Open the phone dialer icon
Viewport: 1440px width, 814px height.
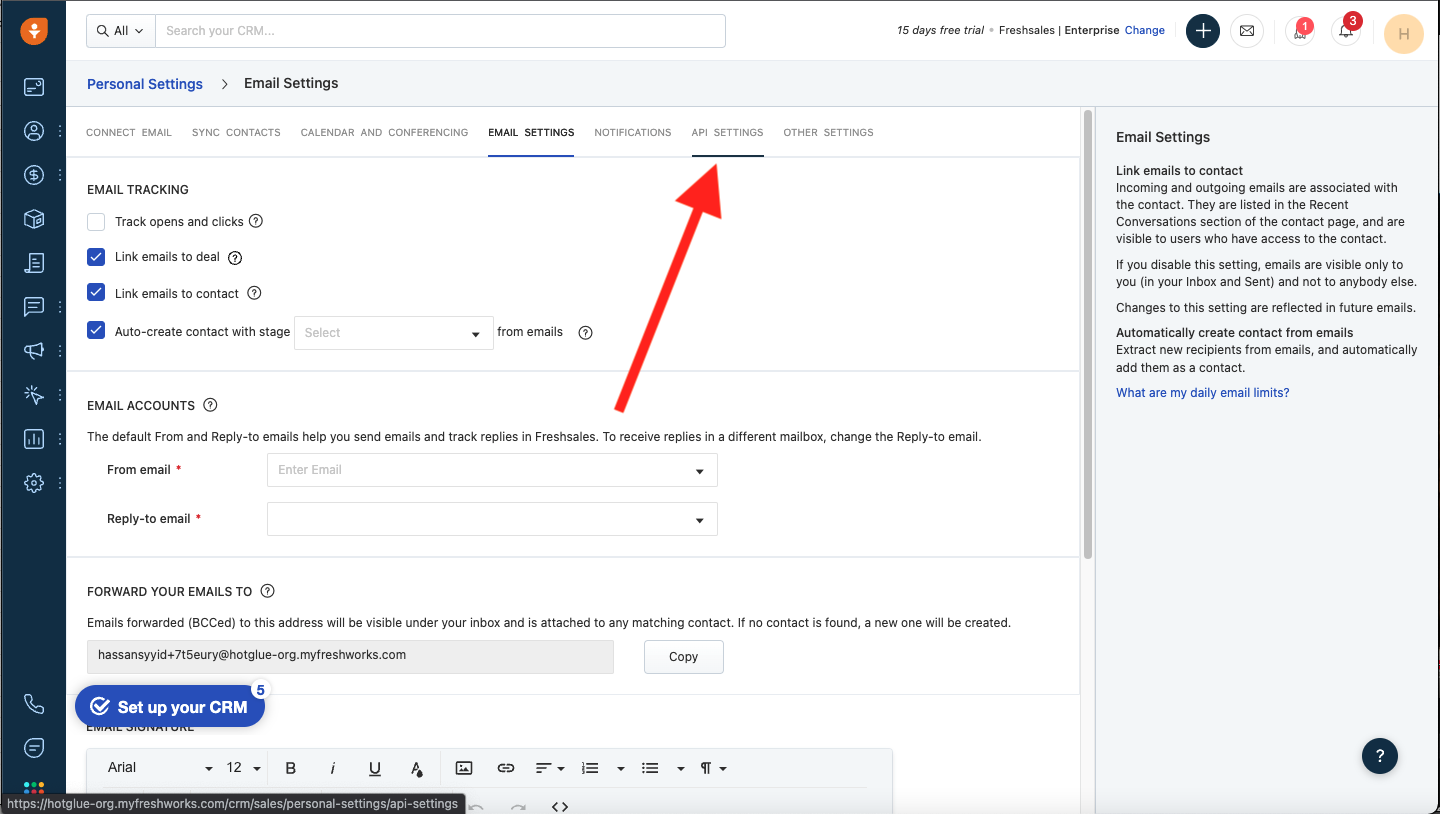[x=34, y=704]
